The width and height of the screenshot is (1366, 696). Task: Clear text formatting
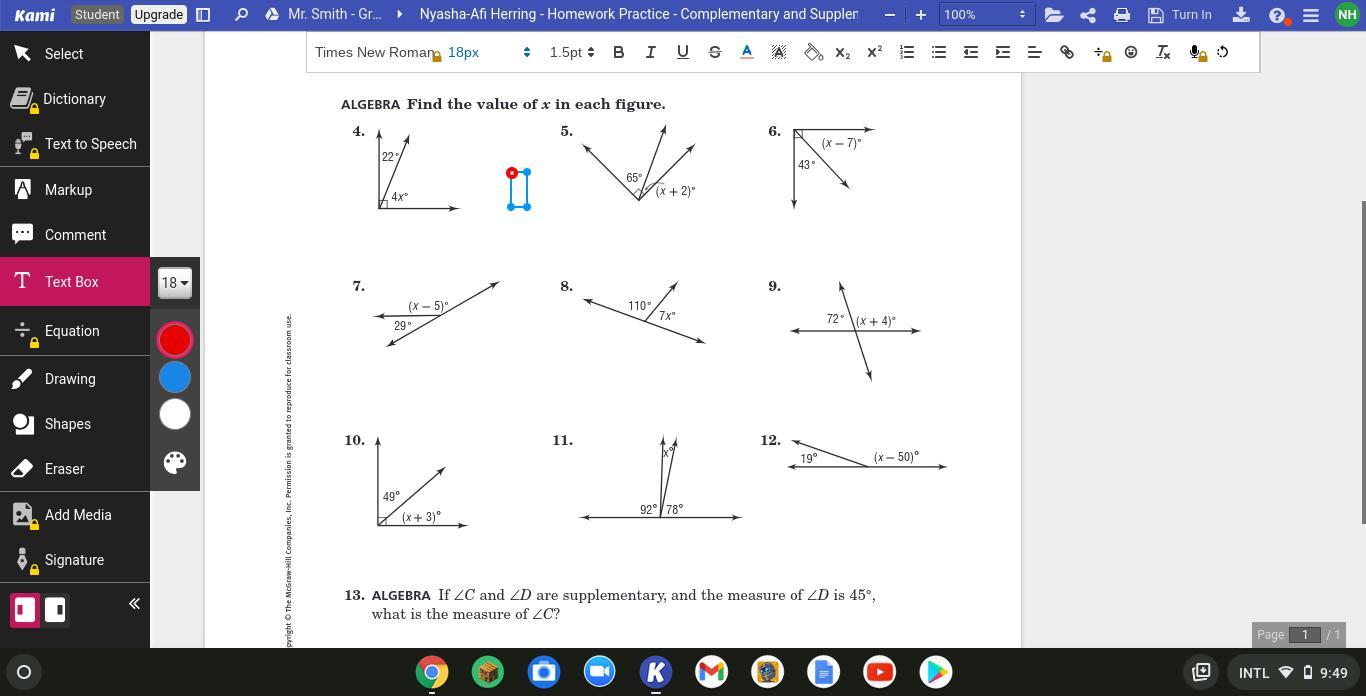[x=1163, y=52]
